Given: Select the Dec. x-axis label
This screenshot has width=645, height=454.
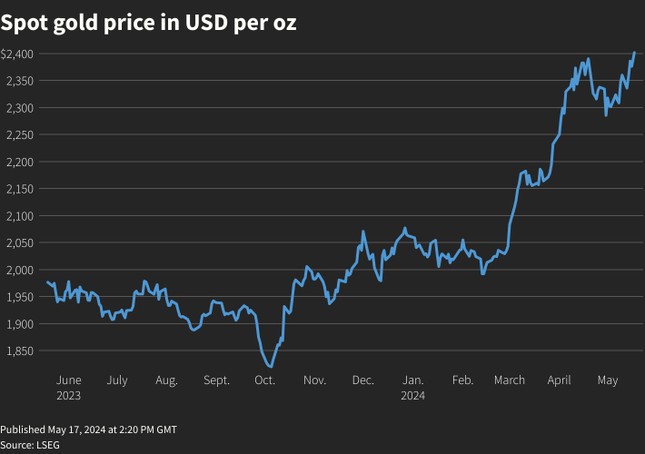Looking at the screenshot, I should (x=363, y=381).
